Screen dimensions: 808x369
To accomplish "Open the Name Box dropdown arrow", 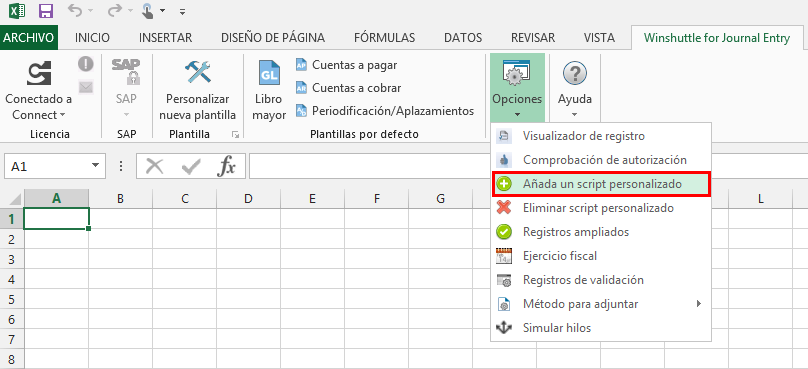I will pyautogui.click(x=95, y=166).
